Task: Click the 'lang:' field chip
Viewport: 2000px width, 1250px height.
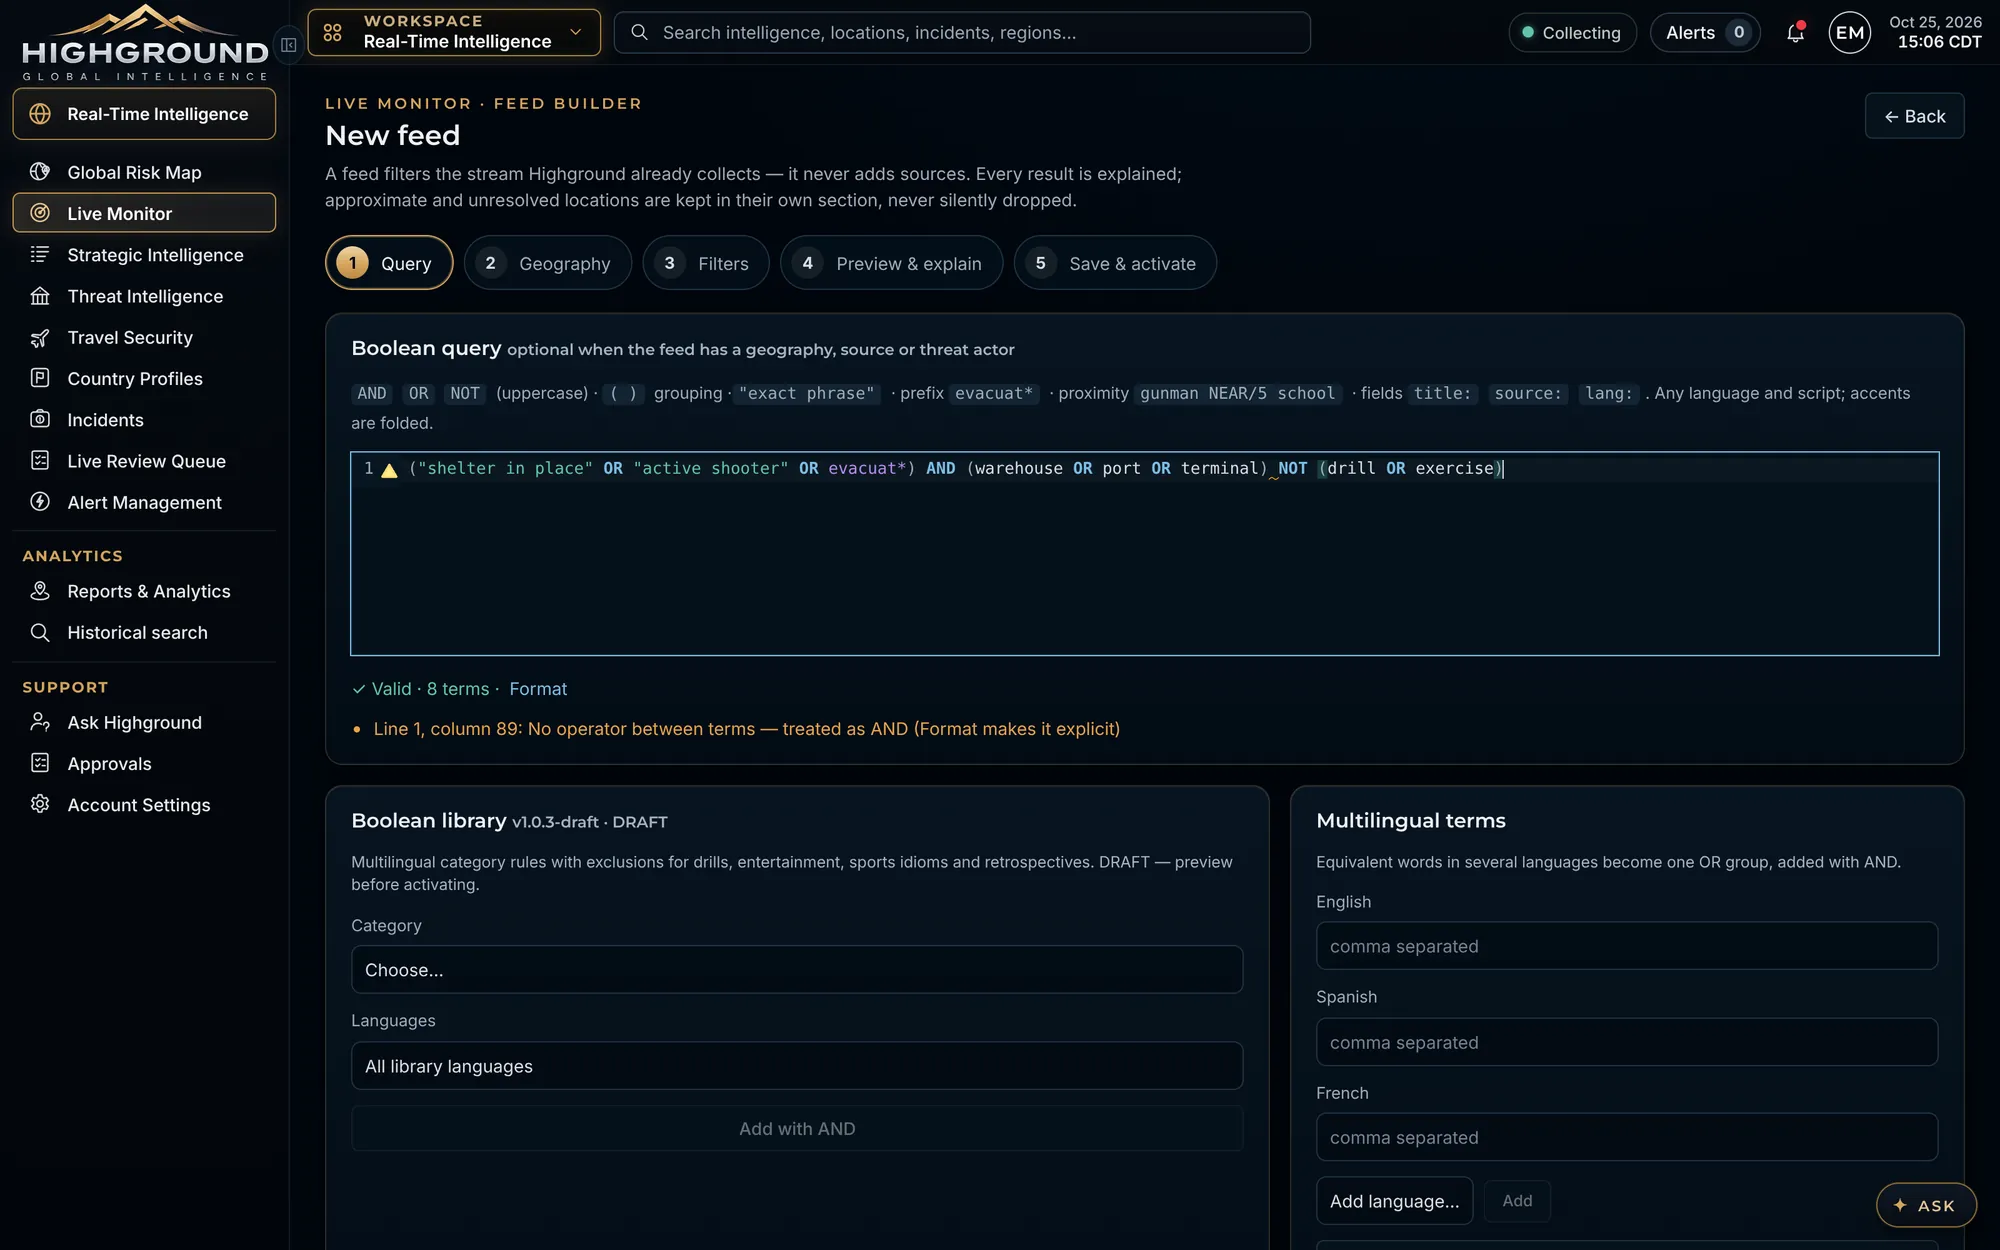Action: (1608, 393)
